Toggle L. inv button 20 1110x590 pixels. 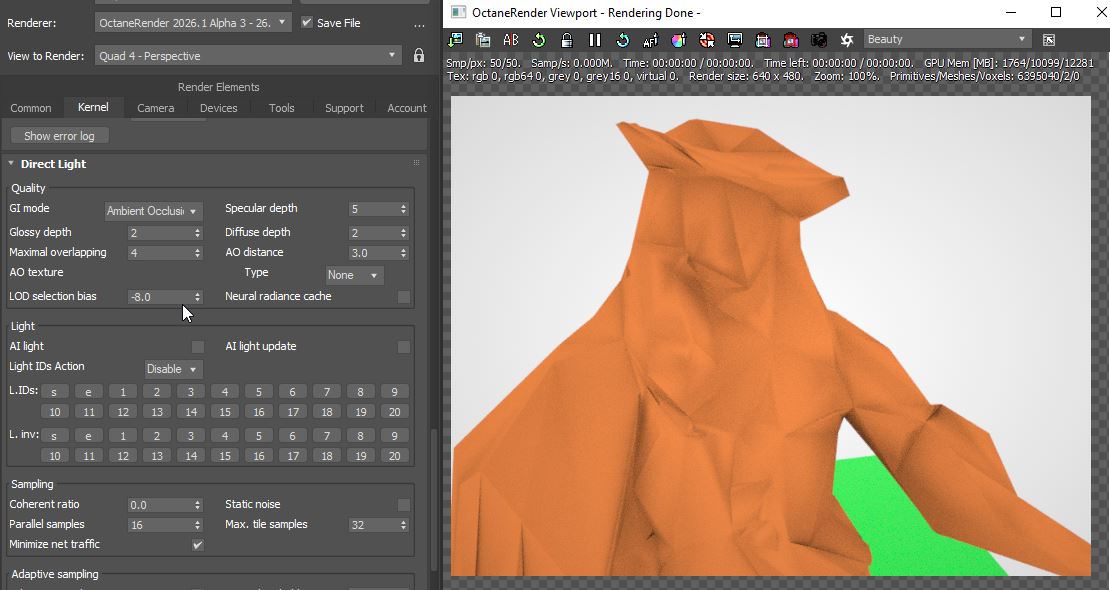(x=394, y=455)
